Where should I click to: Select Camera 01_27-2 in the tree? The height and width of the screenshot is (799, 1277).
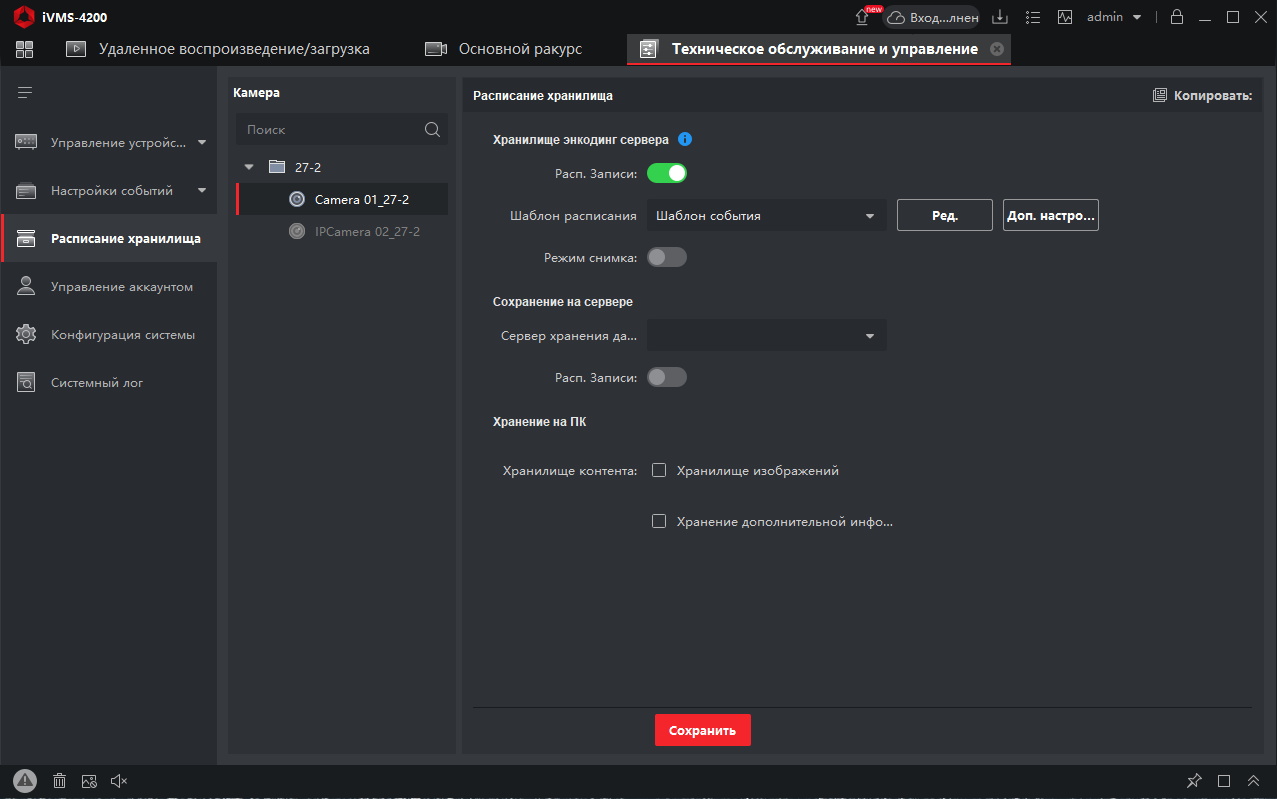[x=342, y=199]
